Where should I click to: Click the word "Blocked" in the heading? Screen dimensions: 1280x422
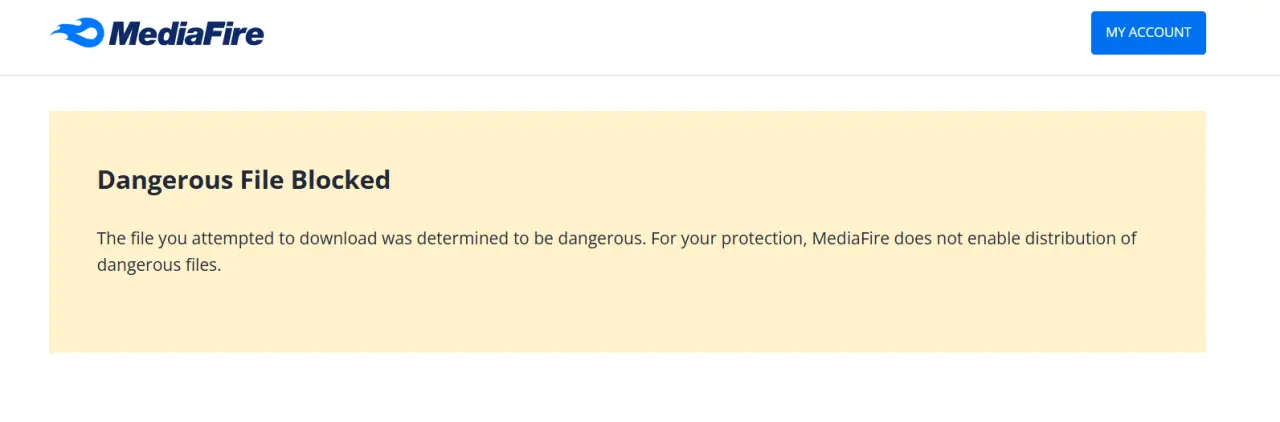coord(340,180)
